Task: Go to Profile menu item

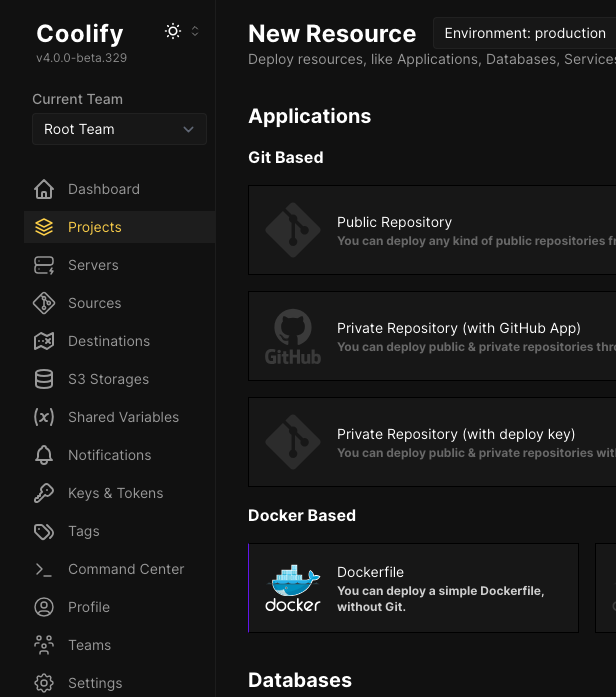Action: (120, 607)
